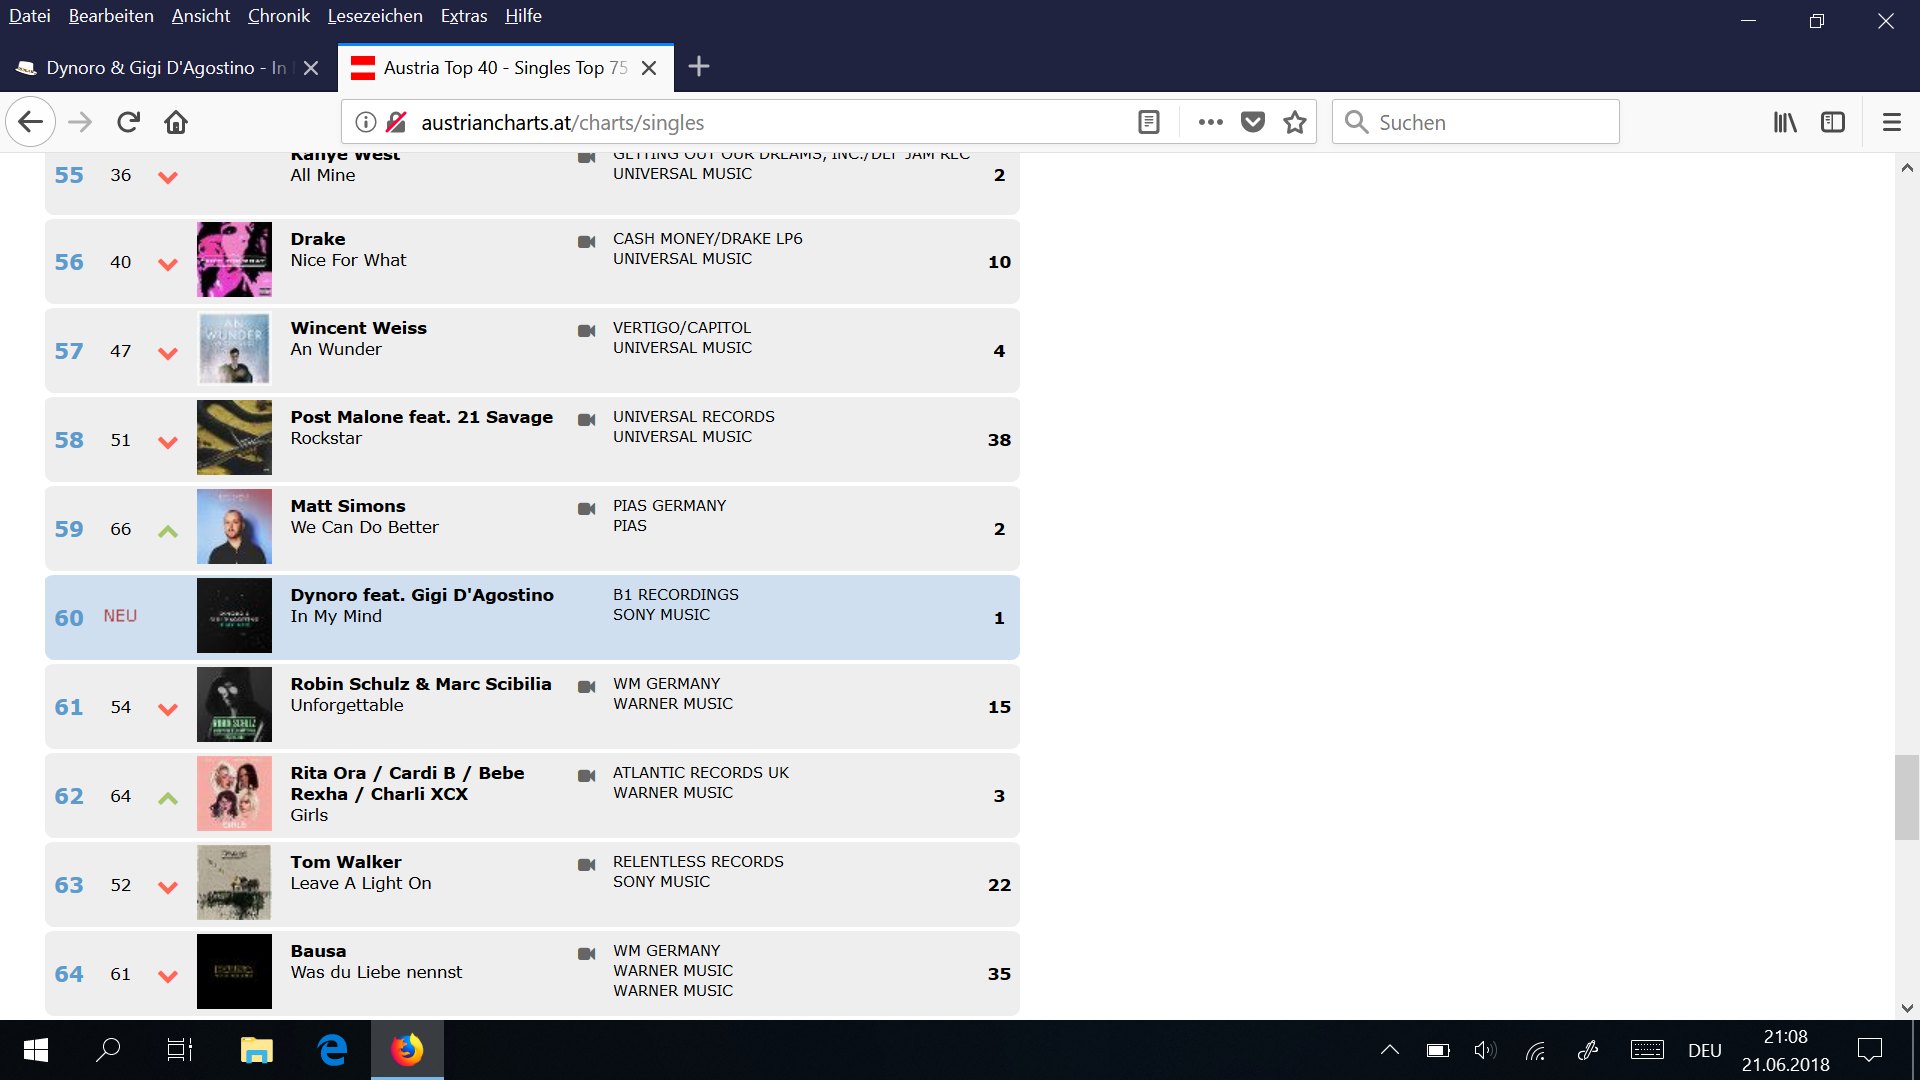Click DEU language indicator in taskbar
This screenshot has width=1920, height=1080.
pyautogui.click(x=1705, y=1051)
